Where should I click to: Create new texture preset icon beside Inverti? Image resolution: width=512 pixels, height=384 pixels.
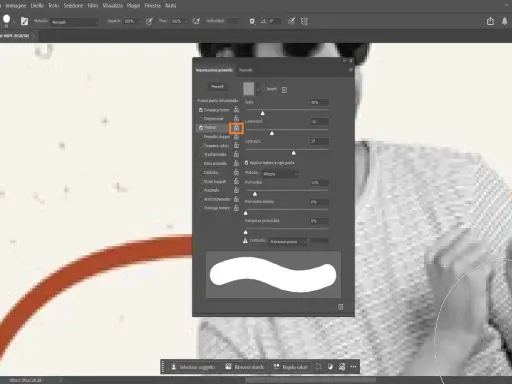[x=284, y=90]
